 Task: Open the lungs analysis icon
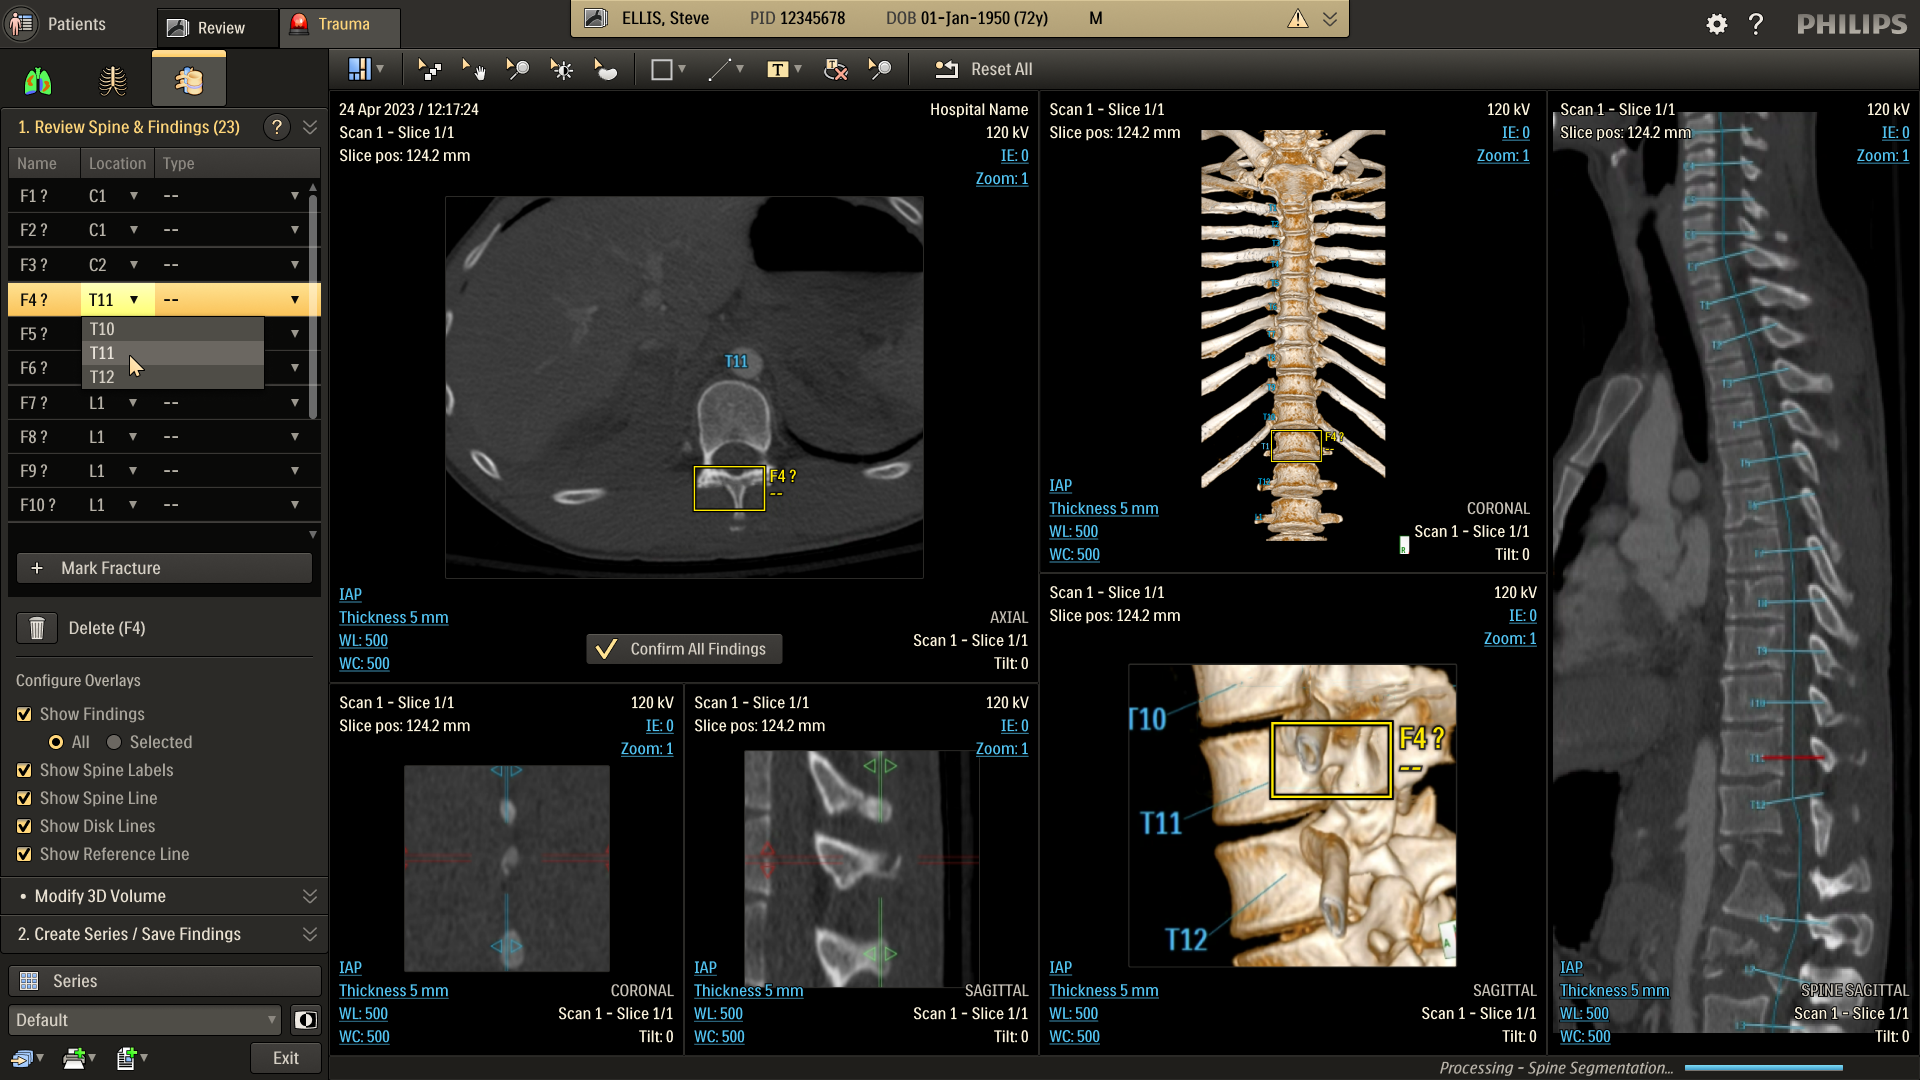click(38, 80)
